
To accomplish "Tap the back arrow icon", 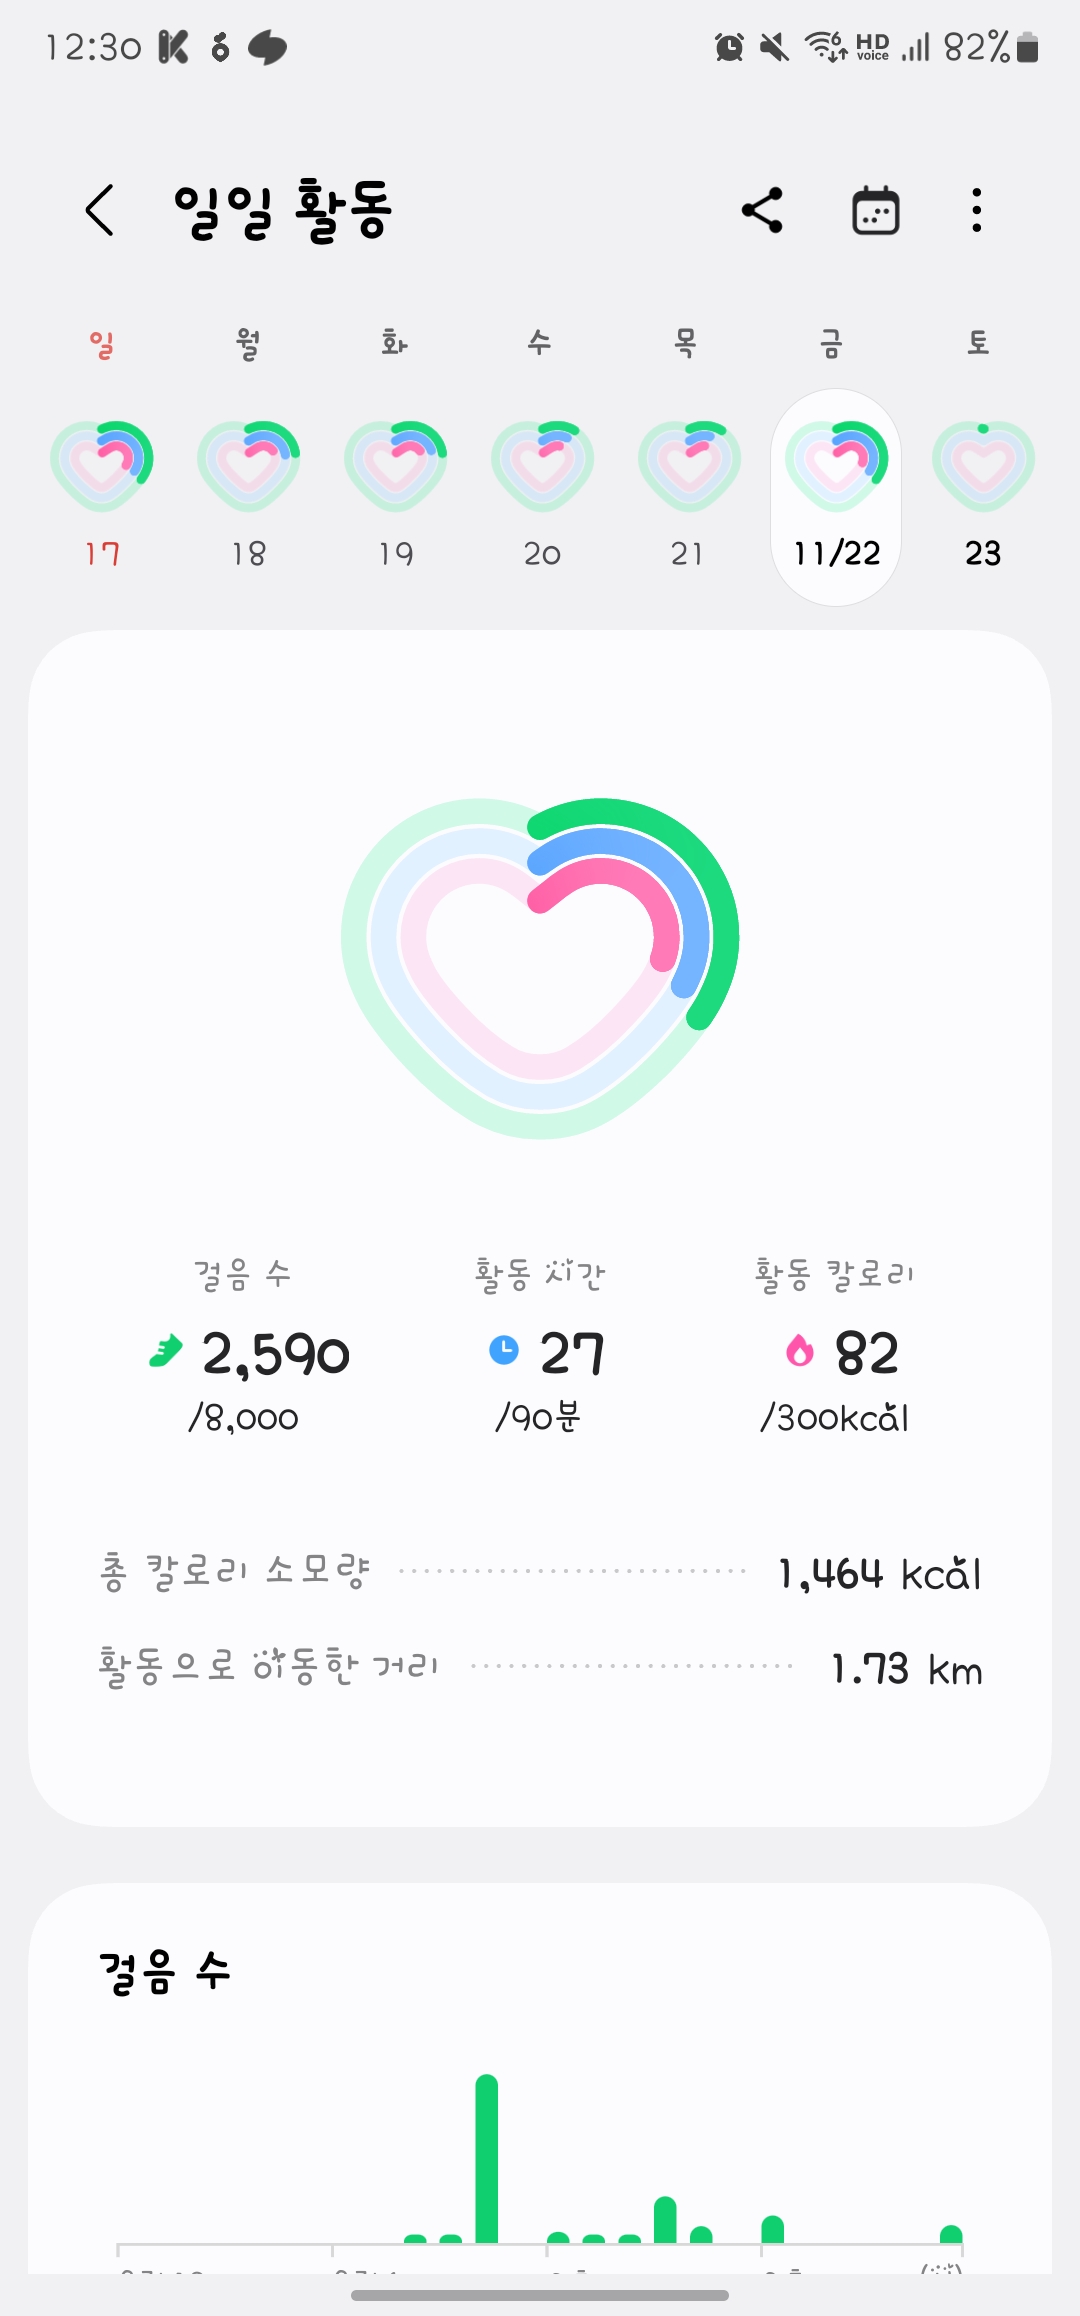I will [100, 210].
